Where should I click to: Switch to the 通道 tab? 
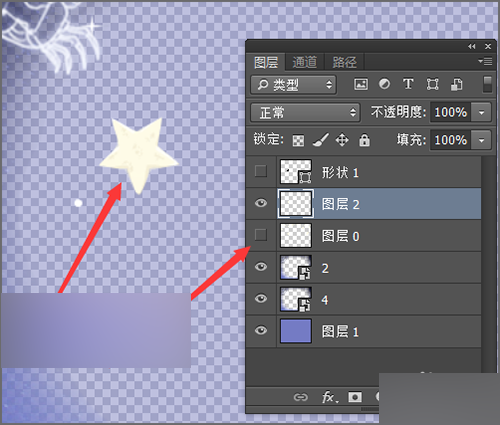pyautogui.click(x=304, y=62)
